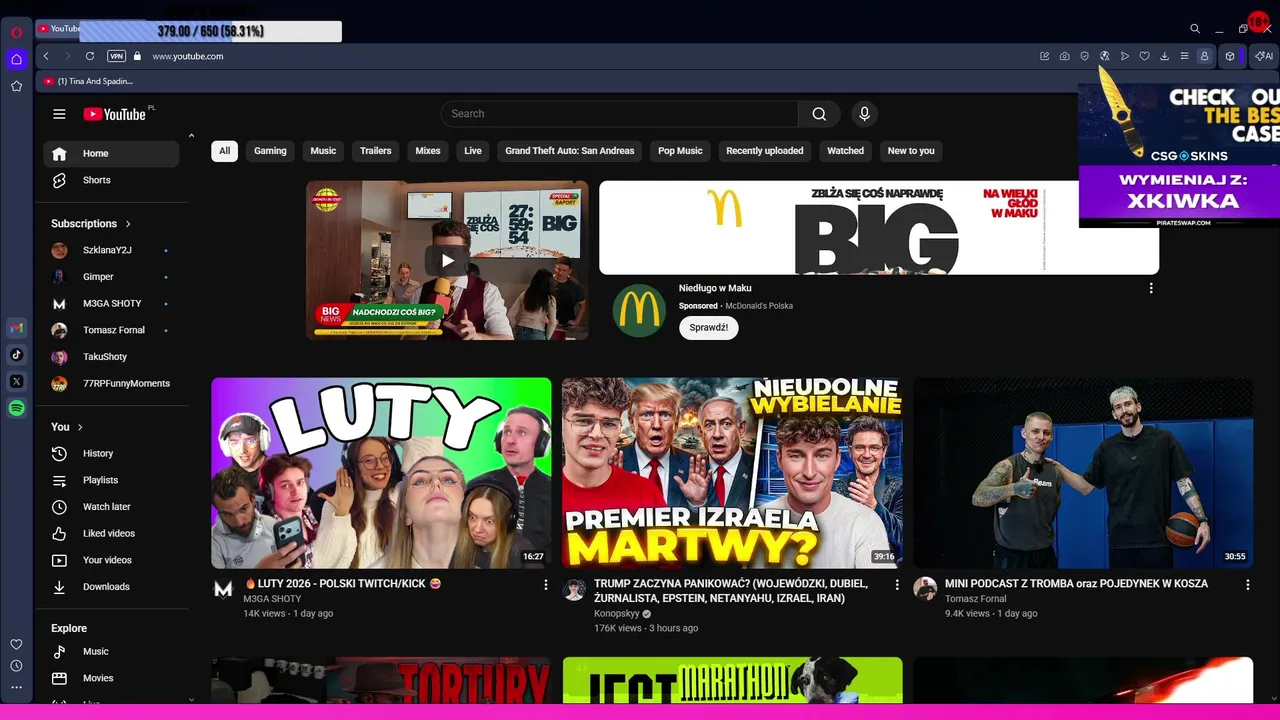Reload the YouTube page
Viewport: 1280px width, 720px height.
(x=90, y=56)
